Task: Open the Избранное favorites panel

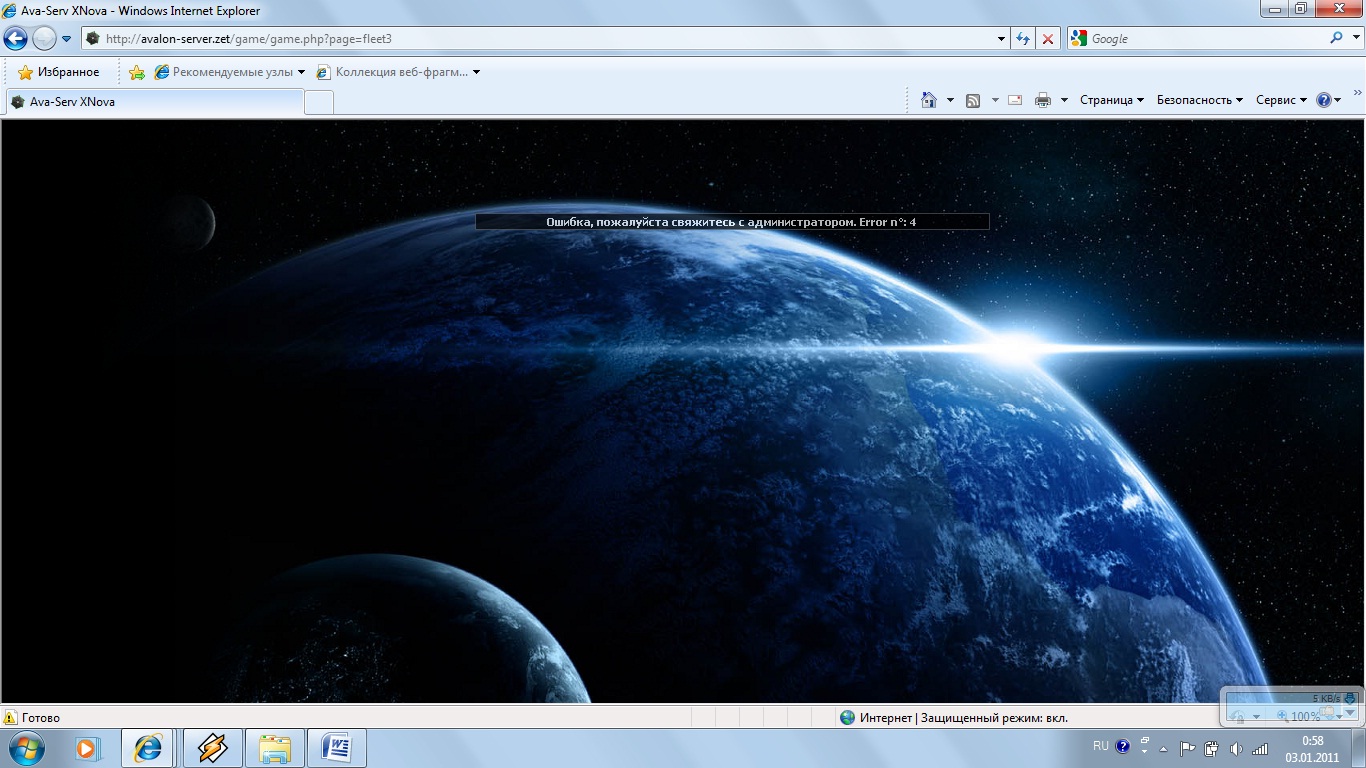Action: (x=59, y=72)
